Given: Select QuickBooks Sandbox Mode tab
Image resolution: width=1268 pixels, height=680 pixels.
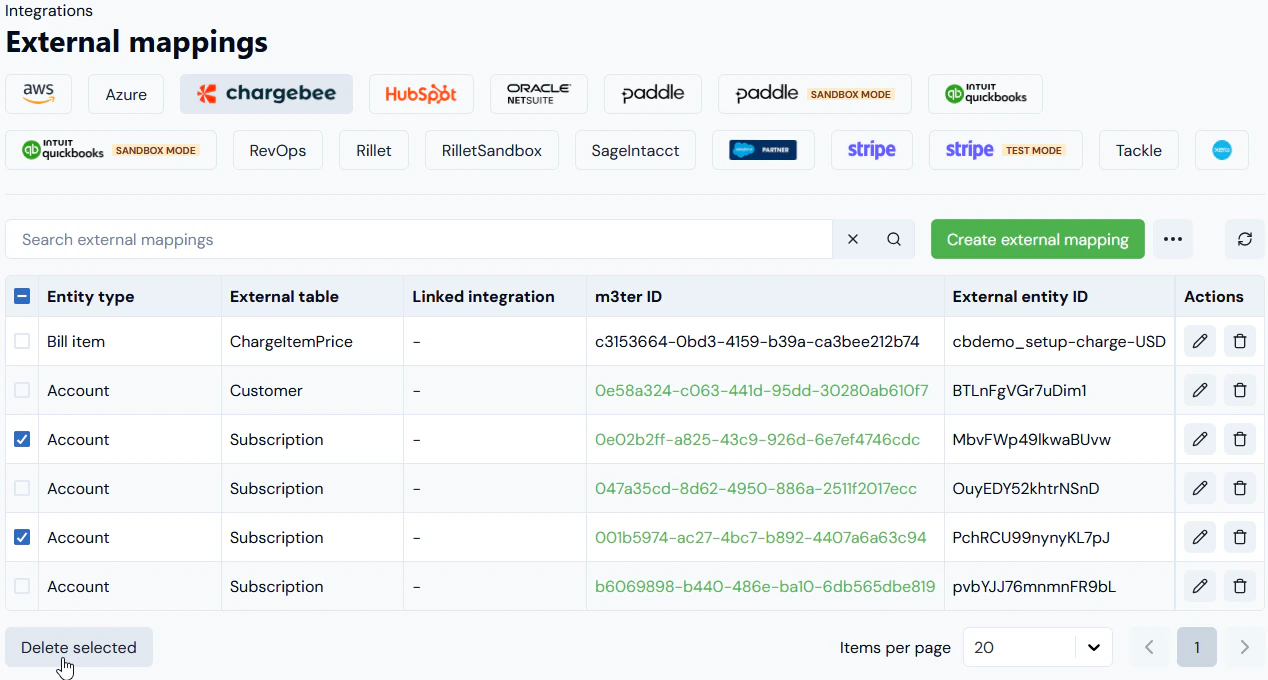Looking at the screenshot, I should (111, 150).
